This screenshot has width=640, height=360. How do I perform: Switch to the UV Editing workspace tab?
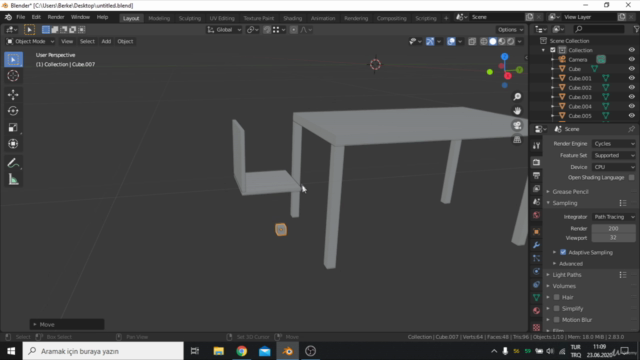point(222,18)
